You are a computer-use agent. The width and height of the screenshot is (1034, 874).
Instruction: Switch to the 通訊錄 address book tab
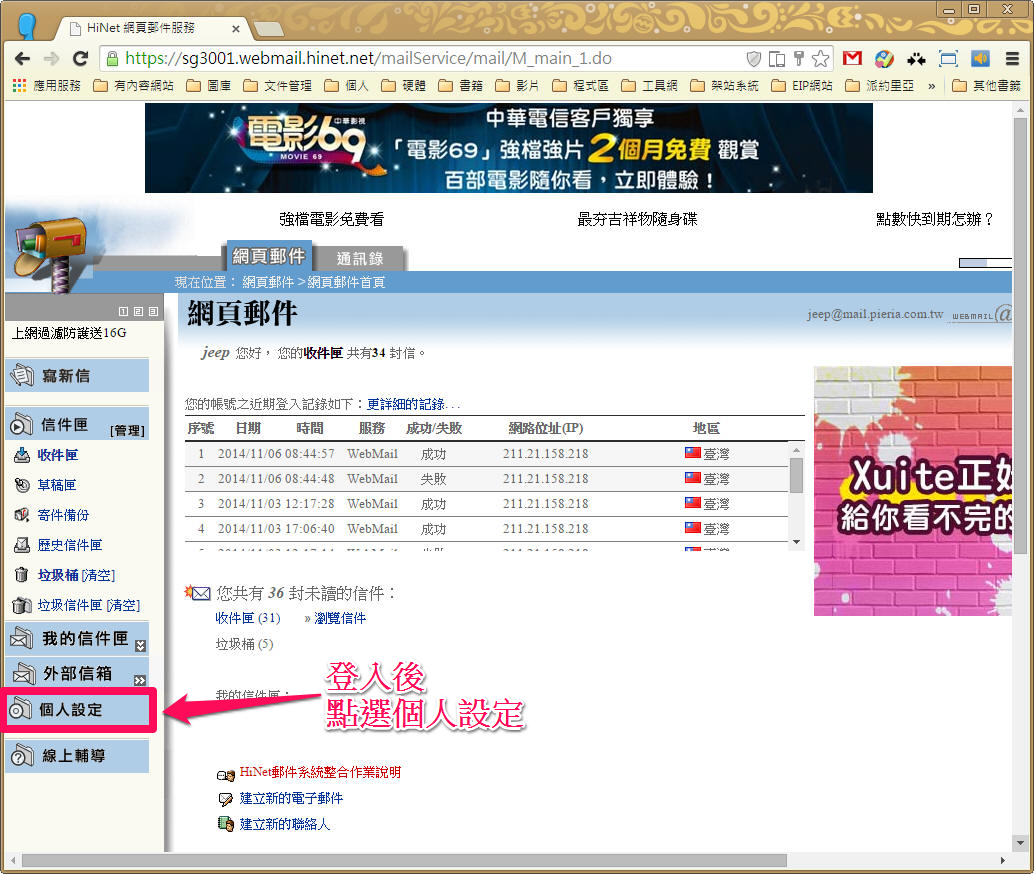[x=359, y=258]
